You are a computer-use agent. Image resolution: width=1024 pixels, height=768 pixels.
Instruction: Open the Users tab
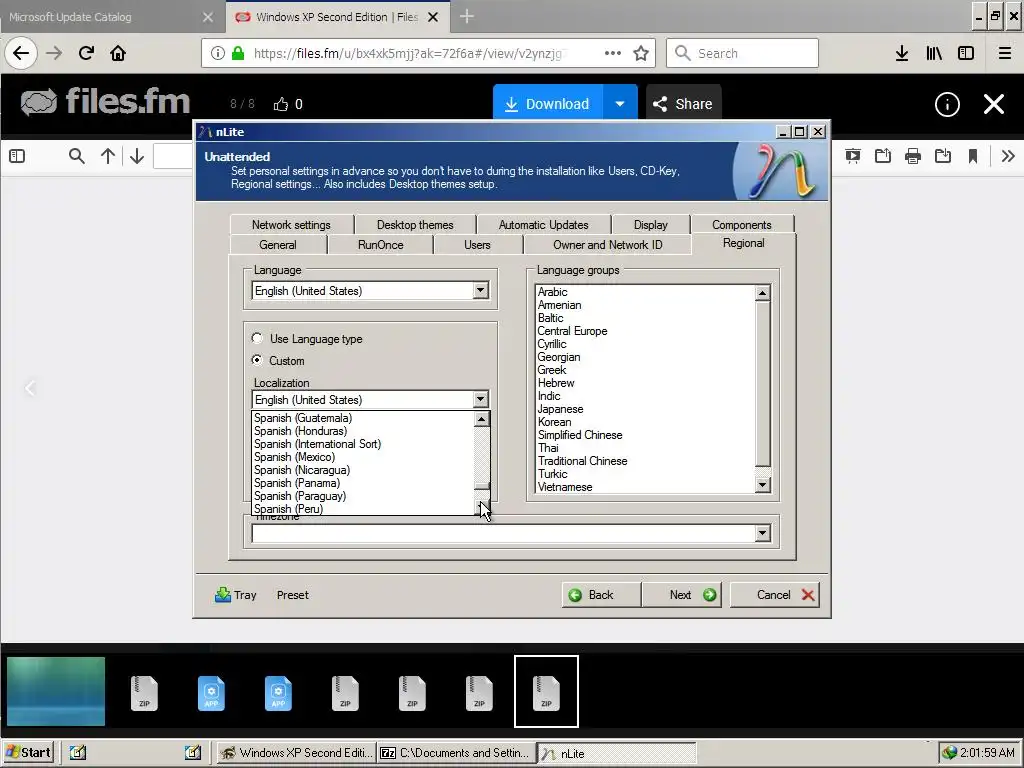[477, 245]
